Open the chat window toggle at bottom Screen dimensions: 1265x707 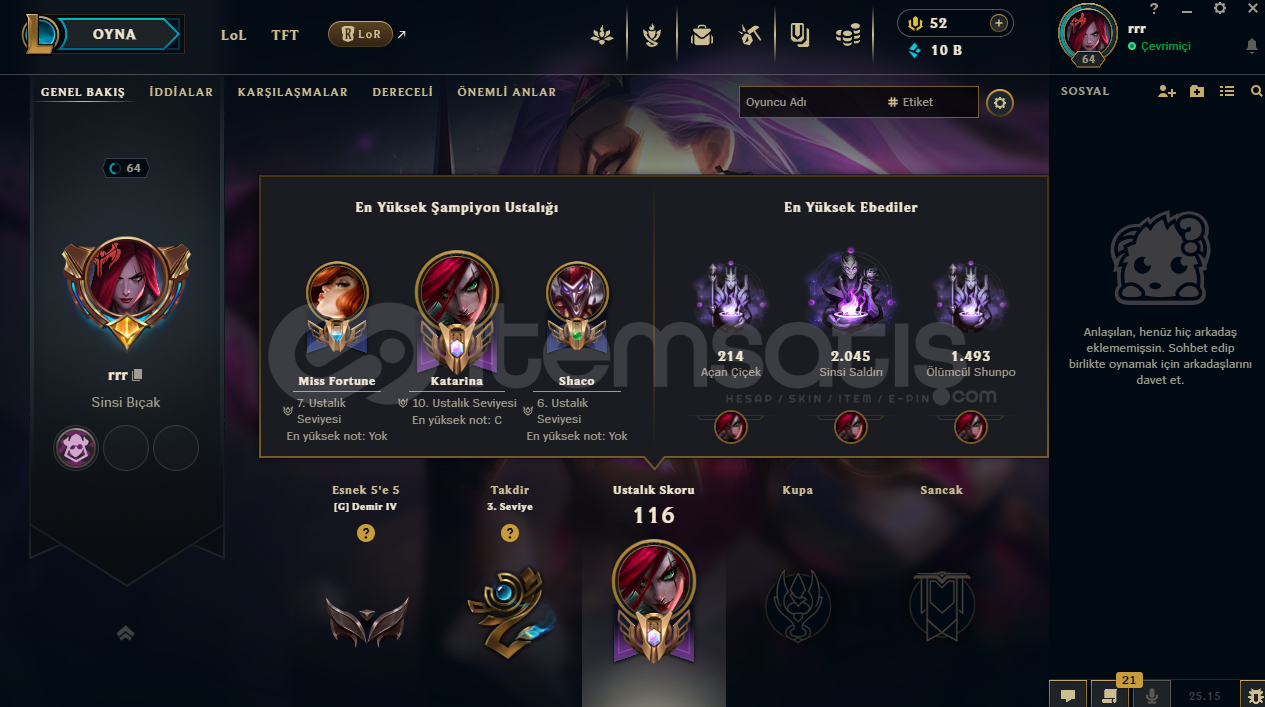tap(1067, 695)
